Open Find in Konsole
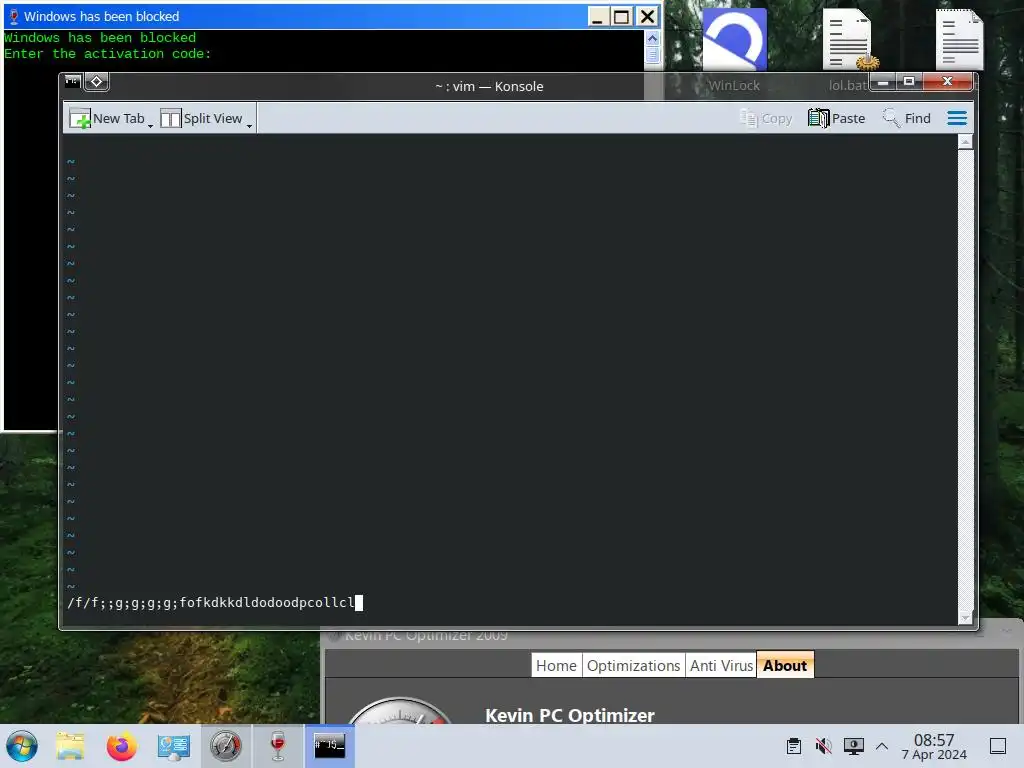 (x=906, y=118)
